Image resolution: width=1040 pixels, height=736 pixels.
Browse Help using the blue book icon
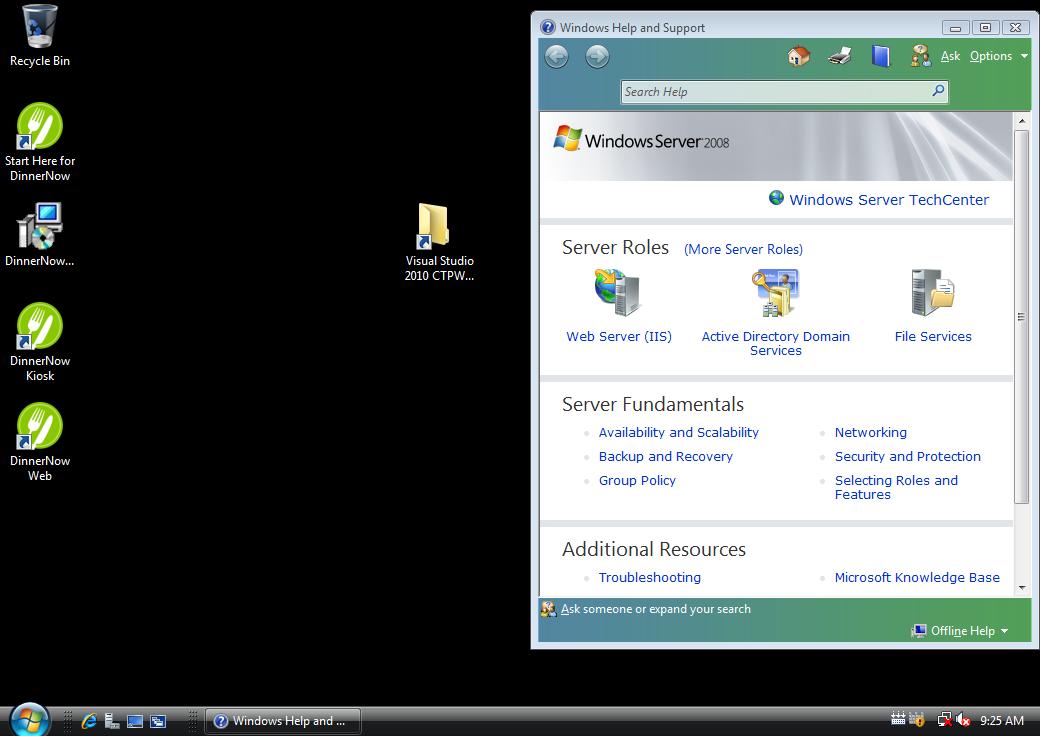(x=880, y=56)
